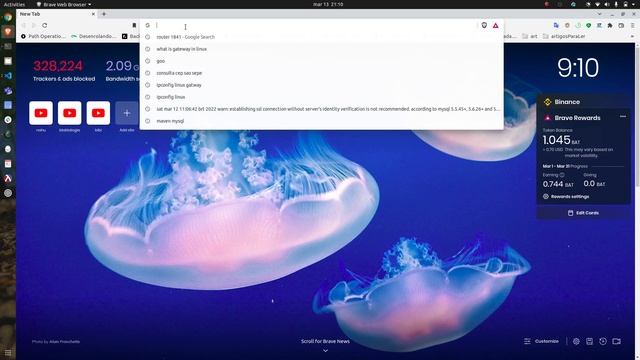This screenshot has width=640, height=360.
Task: Open the second YouTube top site tile
Action: click(69, 113)
